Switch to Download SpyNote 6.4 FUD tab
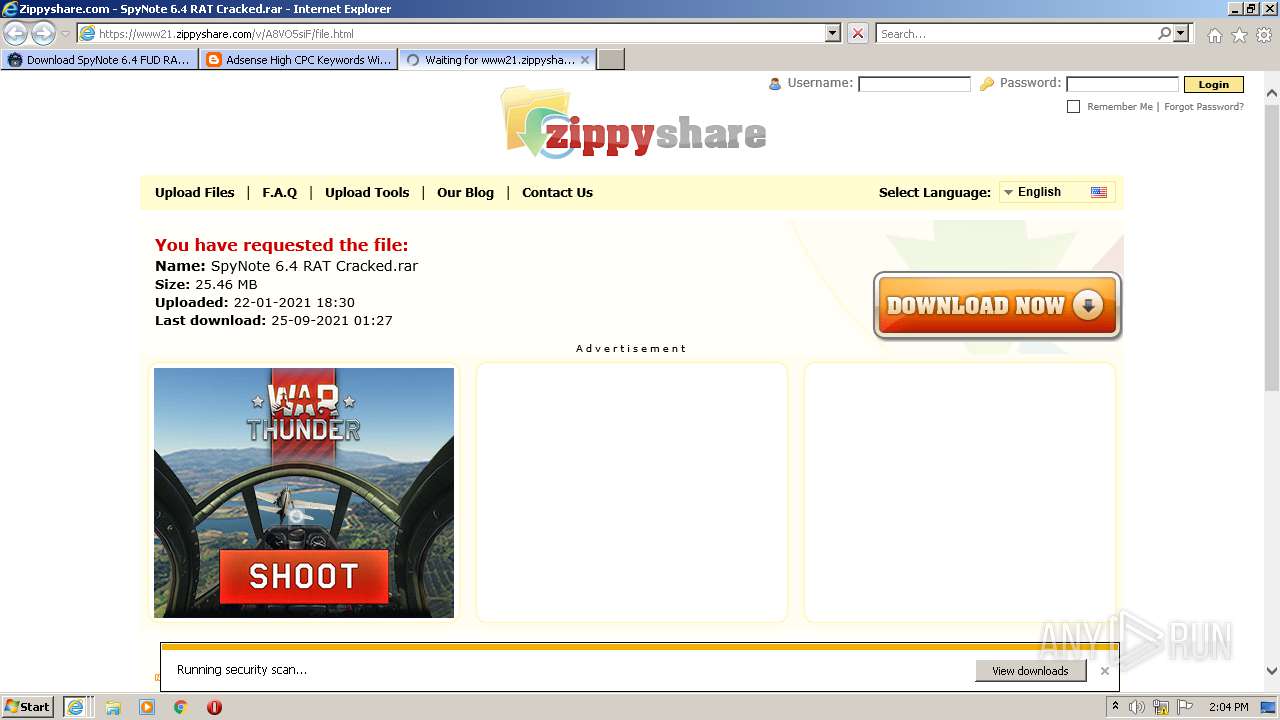This screenshot has height=720, width=1280. pyautogui.click(x=99, y=60)
